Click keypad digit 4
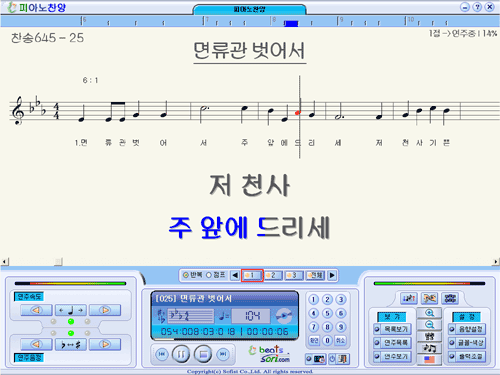Image resolution: width=500 pixels, height=375 pixels. 313,313
